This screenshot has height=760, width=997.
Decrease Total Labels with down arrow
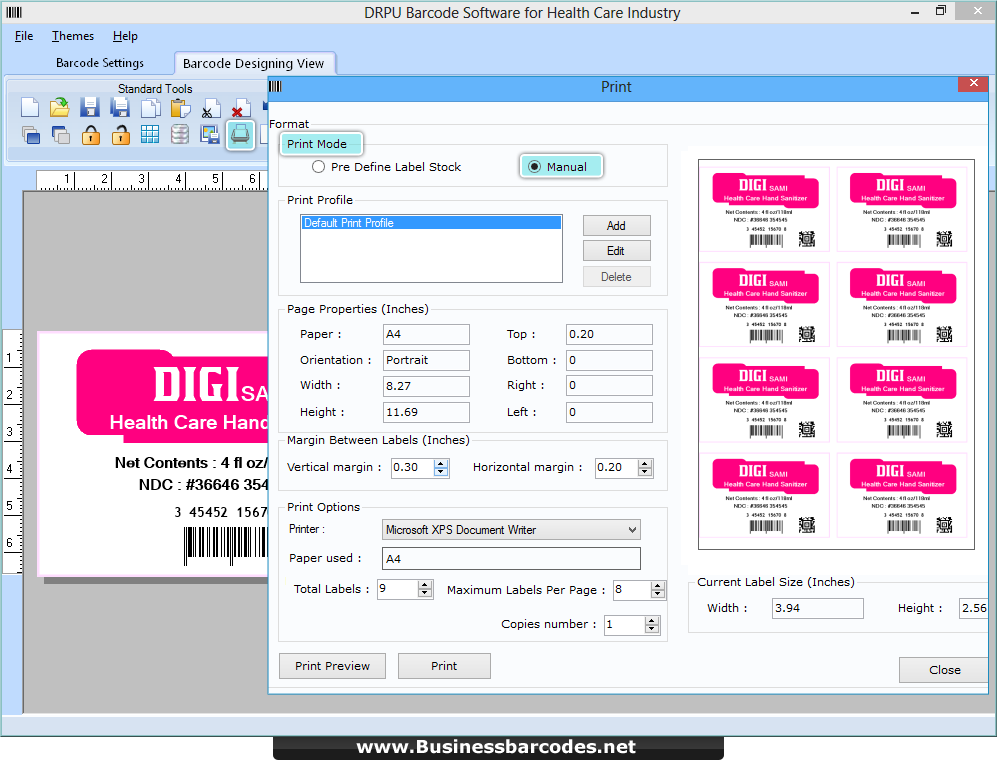click(x=425, y=593)
